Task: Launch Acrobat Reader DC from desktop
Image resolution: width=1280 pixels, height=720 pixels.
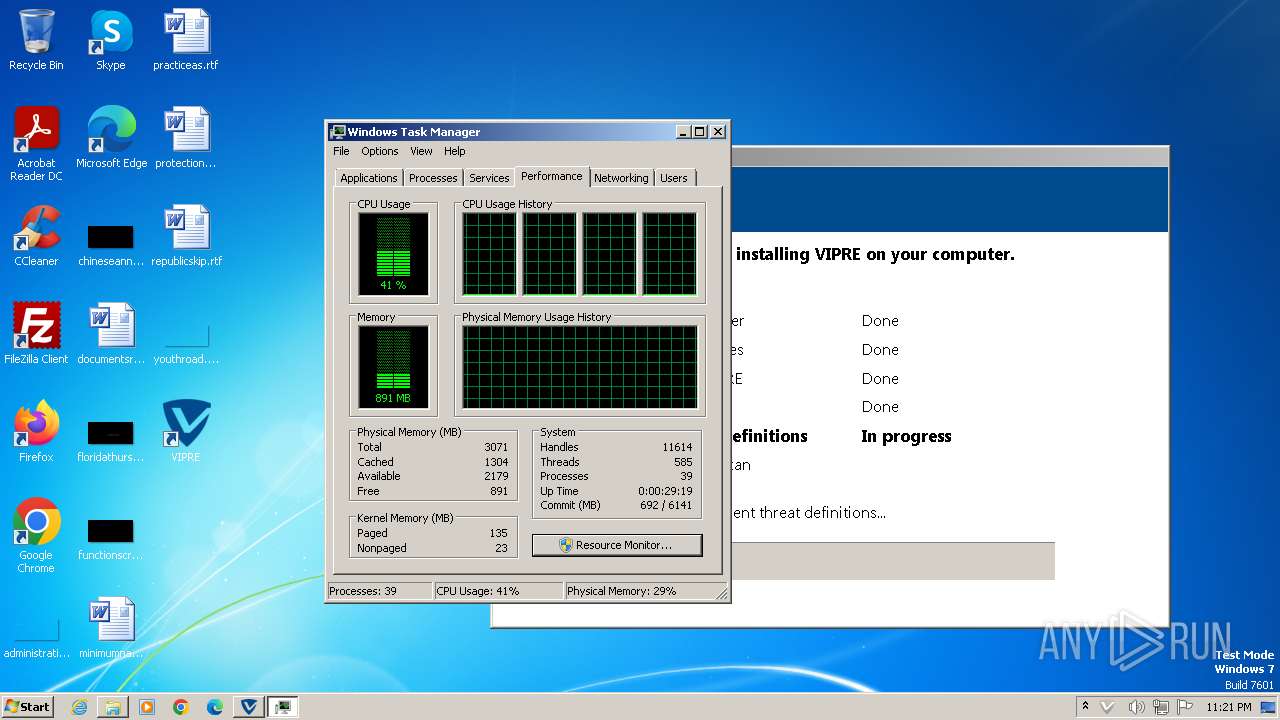Action: pos(36,143)
